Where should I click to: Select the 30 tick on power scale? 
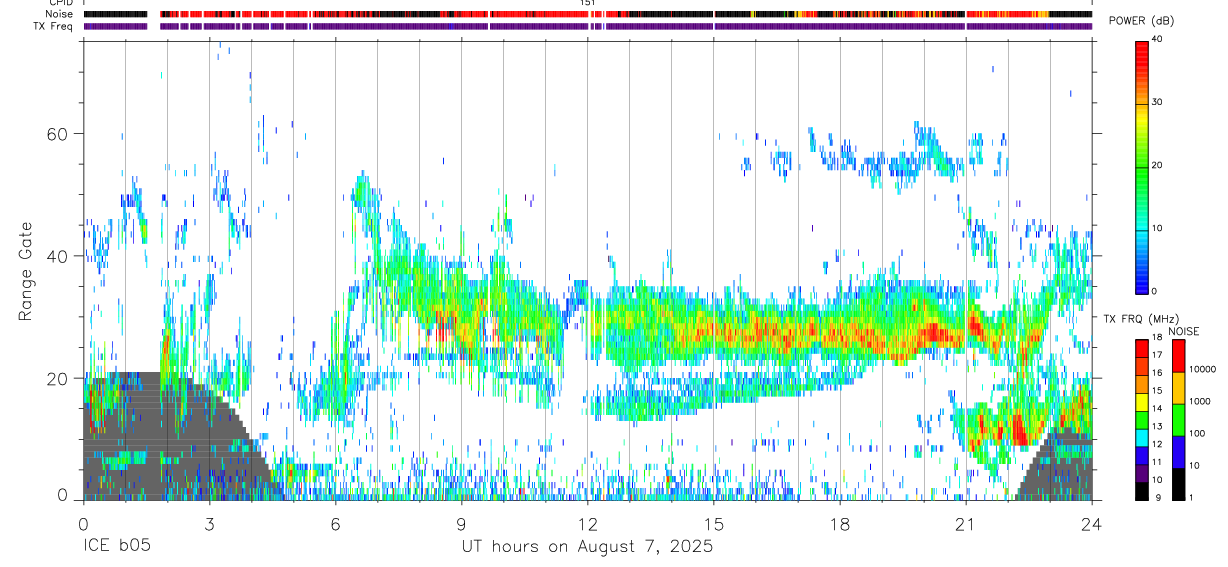coord(1157,102)
